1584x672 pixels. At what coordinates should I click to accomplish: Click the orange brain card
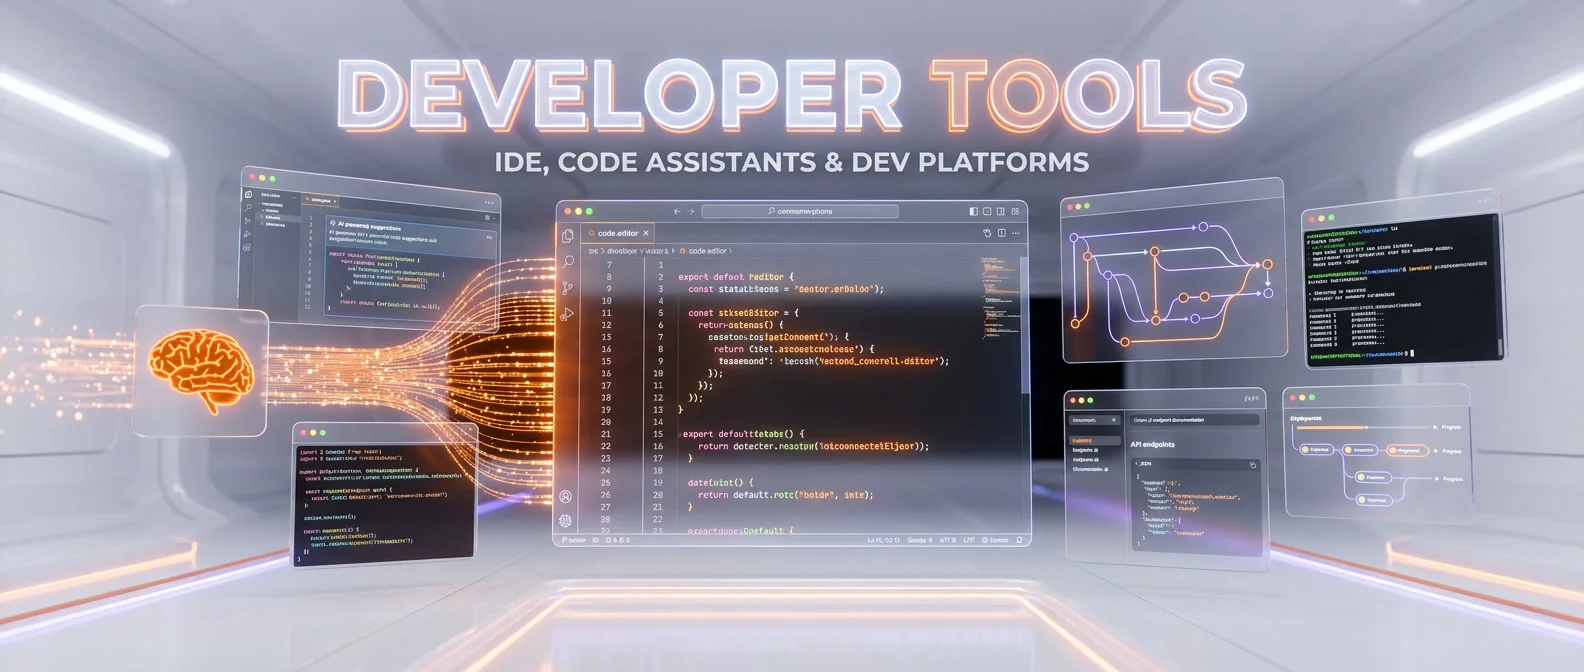[201, 371]
